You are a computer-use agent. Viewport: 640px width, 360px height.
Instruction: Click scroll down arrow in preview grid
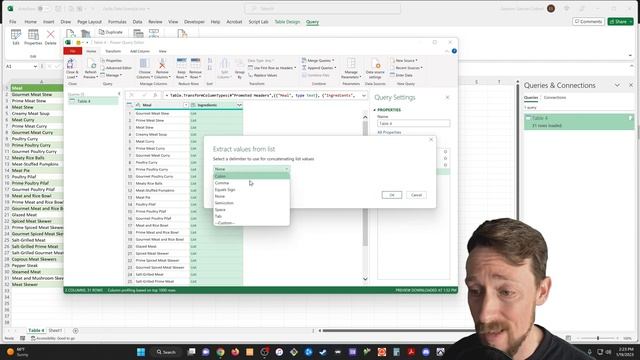365,279
